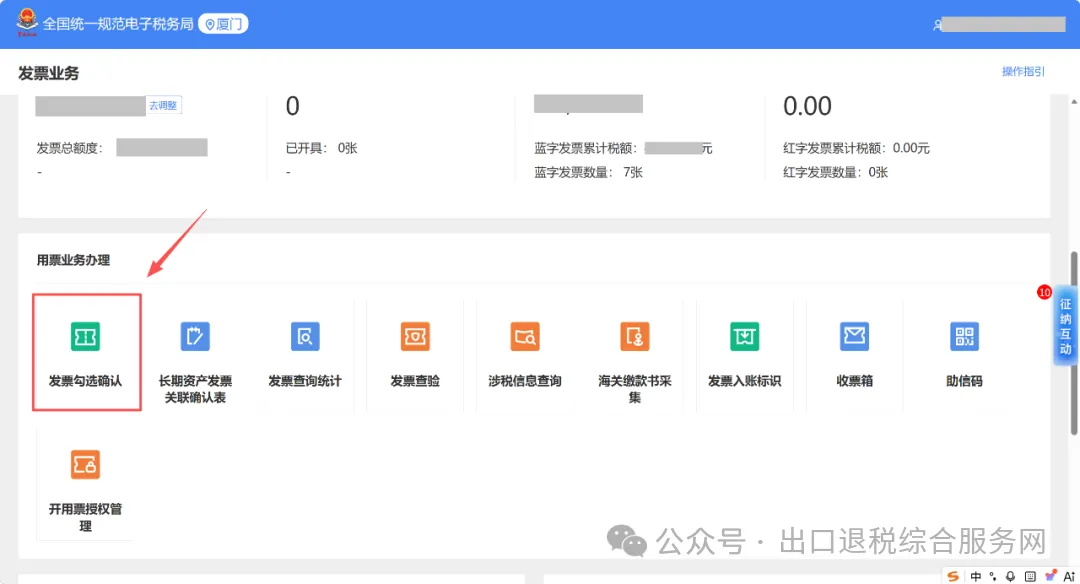Image resolution: width=1080 pixels, height=584 pixels.
Task: Click the Sogou input method S icon
Action: [x=953, y=576]
